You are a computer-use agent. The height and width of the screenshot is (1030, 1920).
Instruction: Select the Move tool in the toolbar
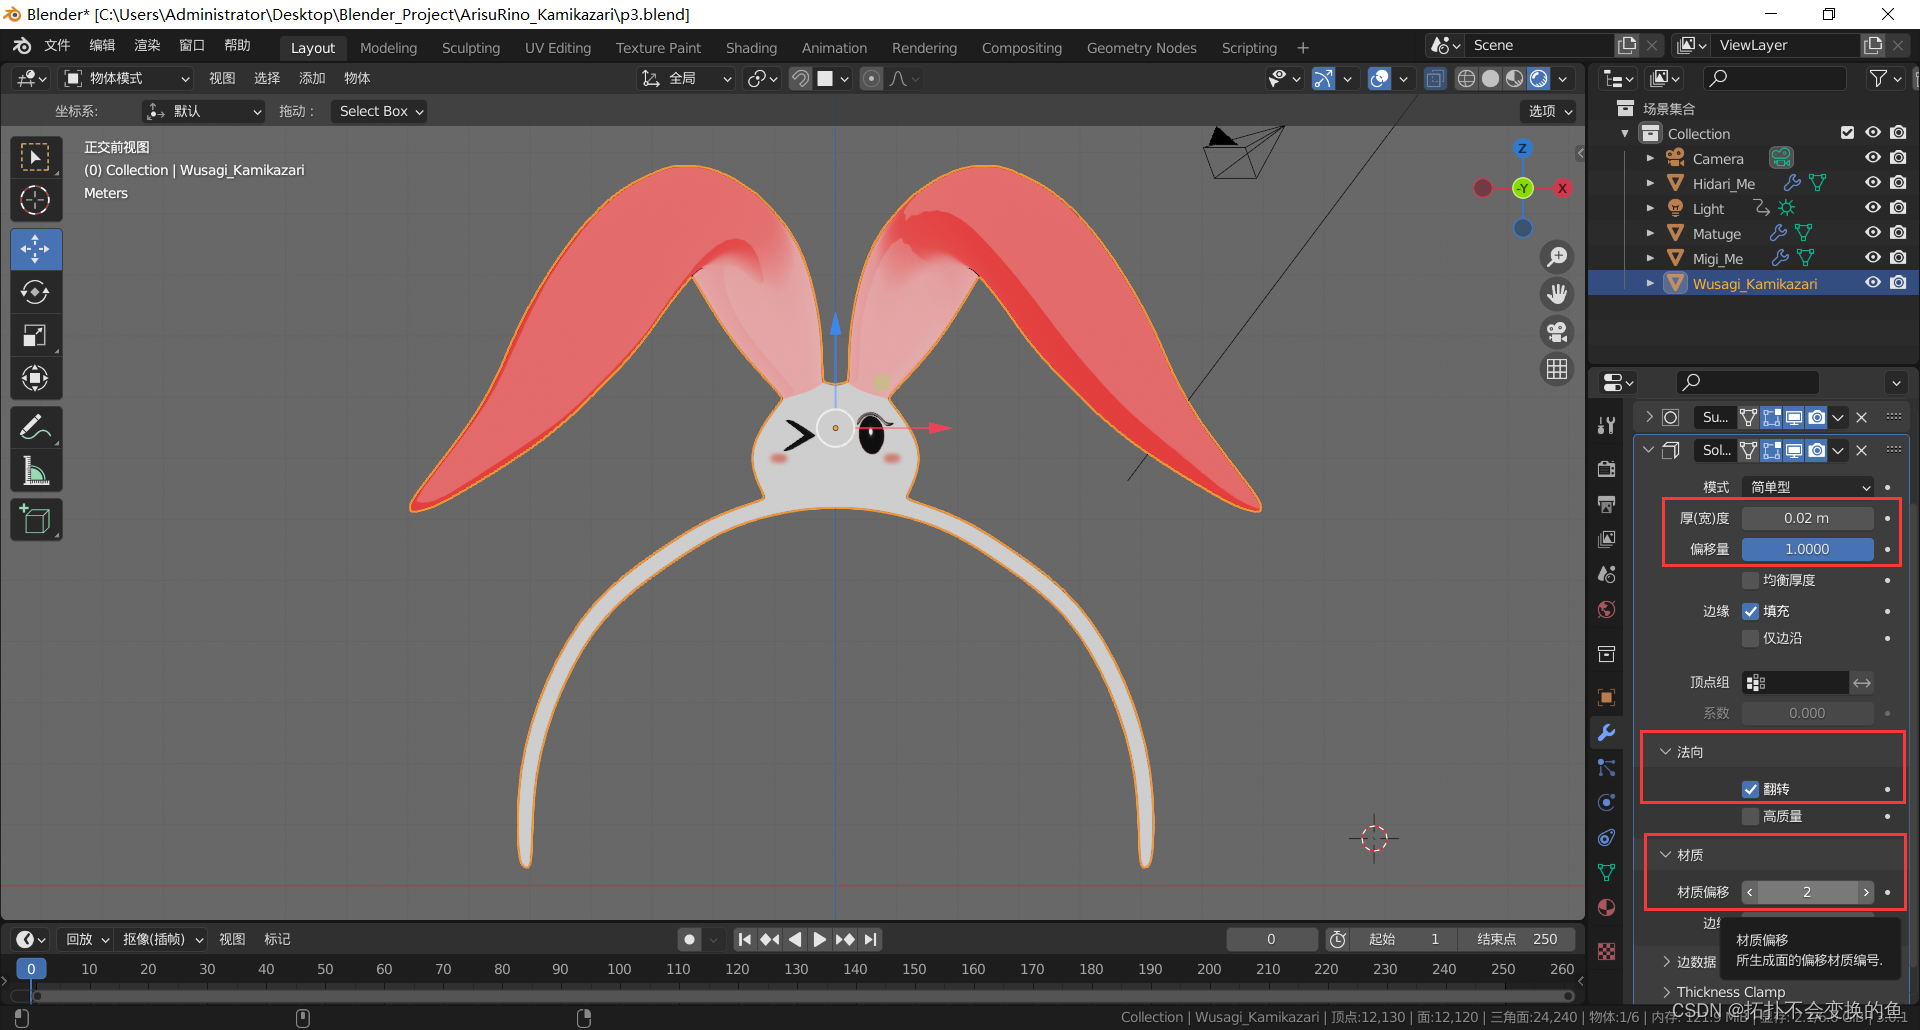pos(36,249)
